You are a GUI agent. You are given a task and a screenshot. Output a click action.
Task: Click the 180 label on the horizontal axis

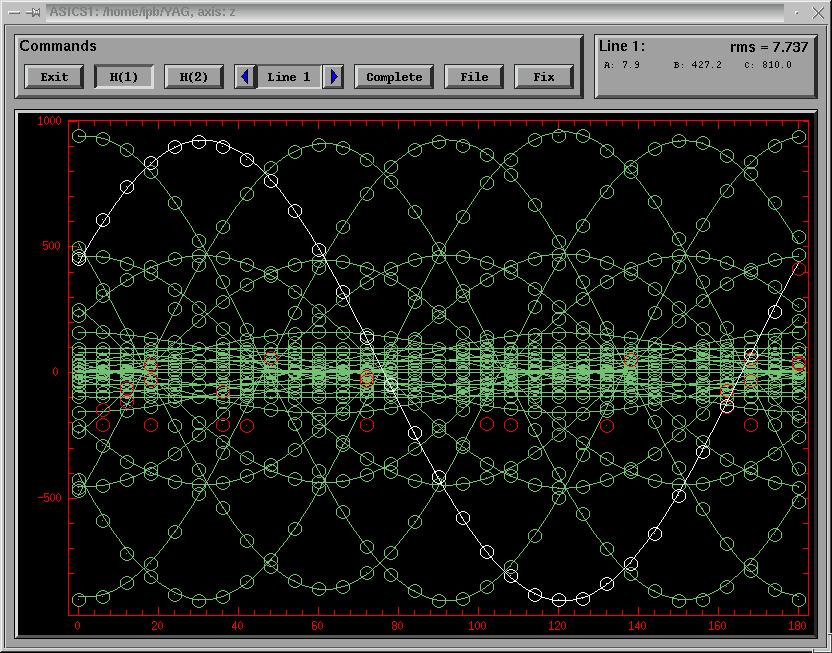(798, 626)
